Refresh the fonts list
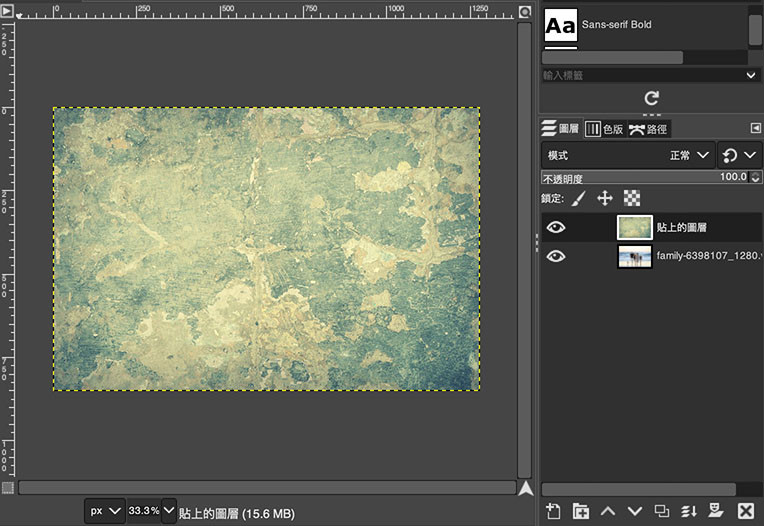Viewport: 764px width, 526px height. pos(651,98)
